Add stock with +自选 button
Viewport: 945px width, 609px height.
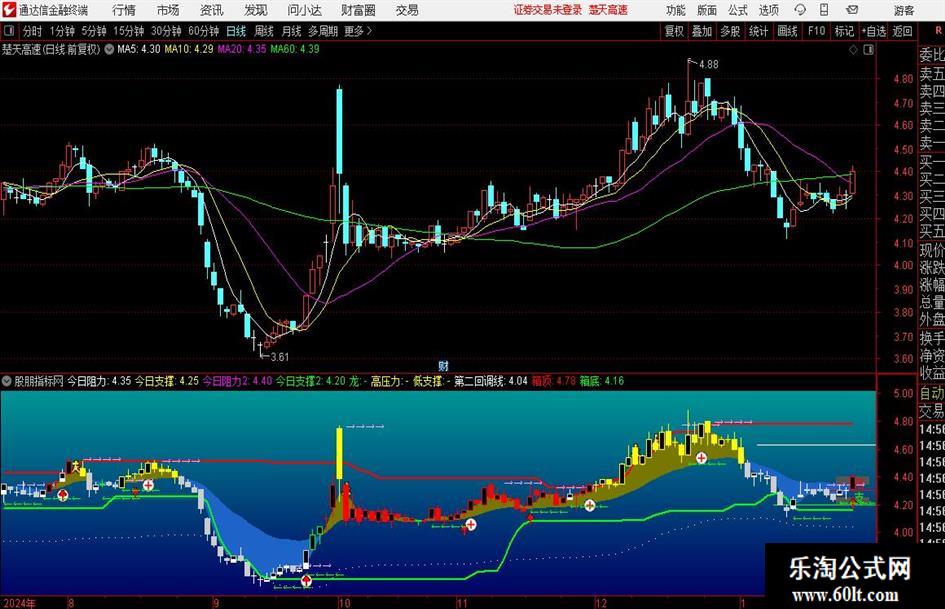click(x=873, y=31)
